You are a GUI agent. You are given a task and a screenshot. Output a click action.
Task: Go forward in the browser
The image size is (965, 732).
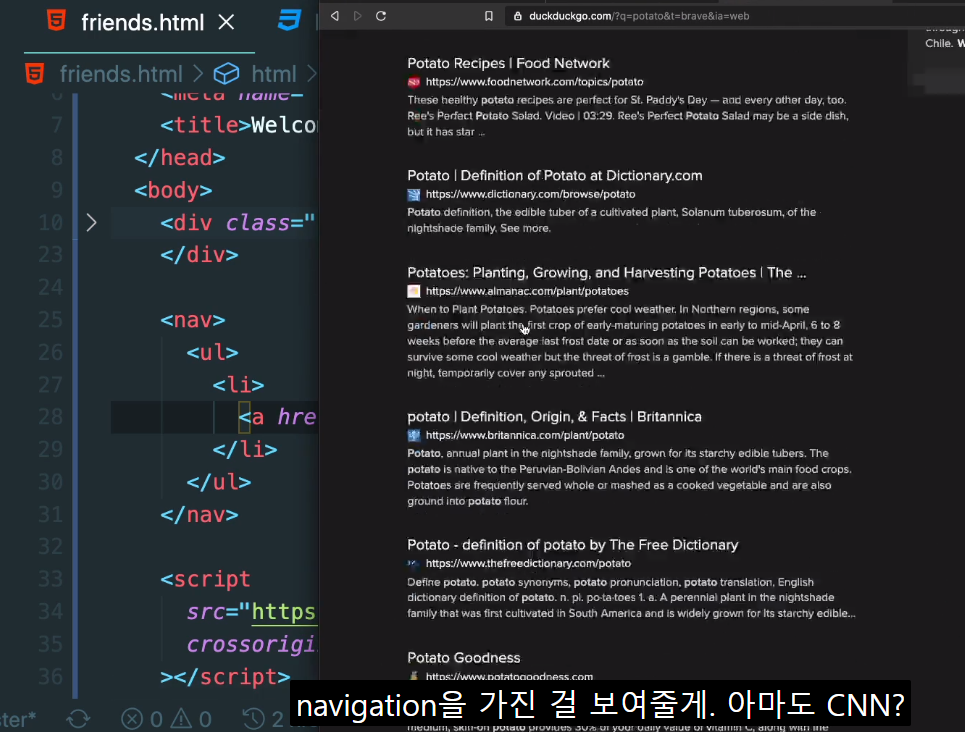point(358,16)
